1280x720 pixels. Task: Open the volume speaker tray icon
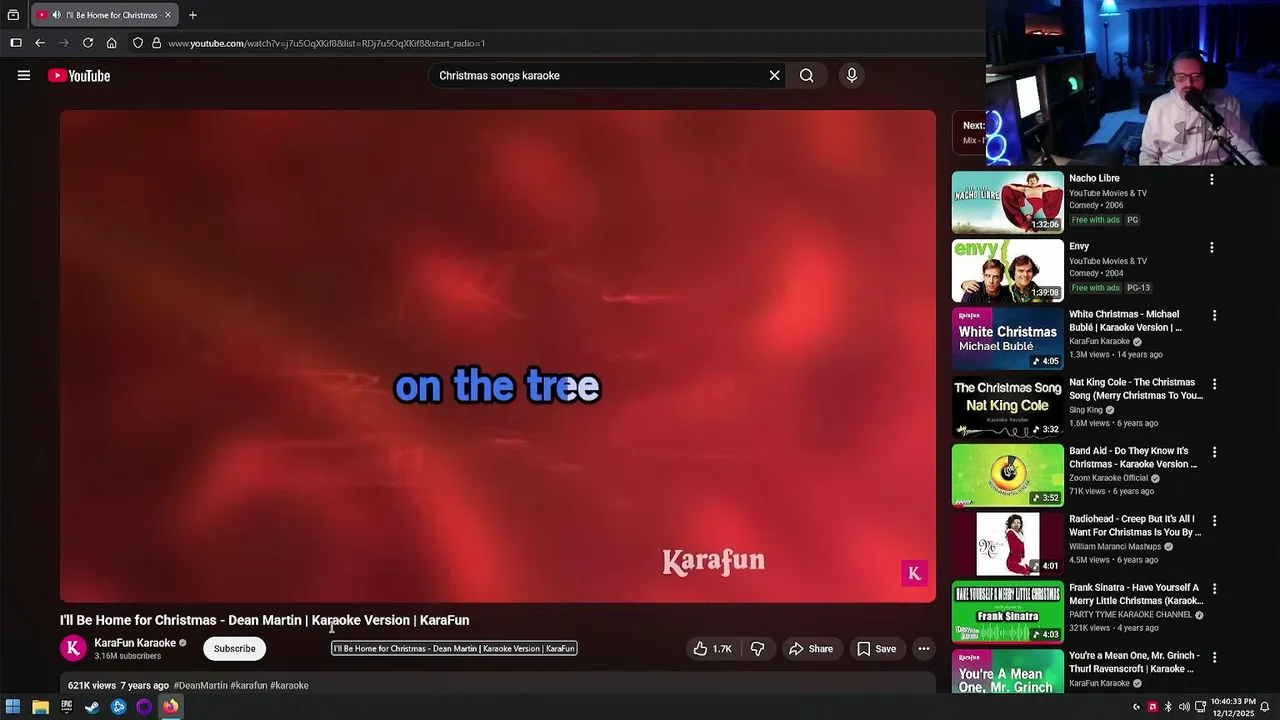pos(1184,707)
